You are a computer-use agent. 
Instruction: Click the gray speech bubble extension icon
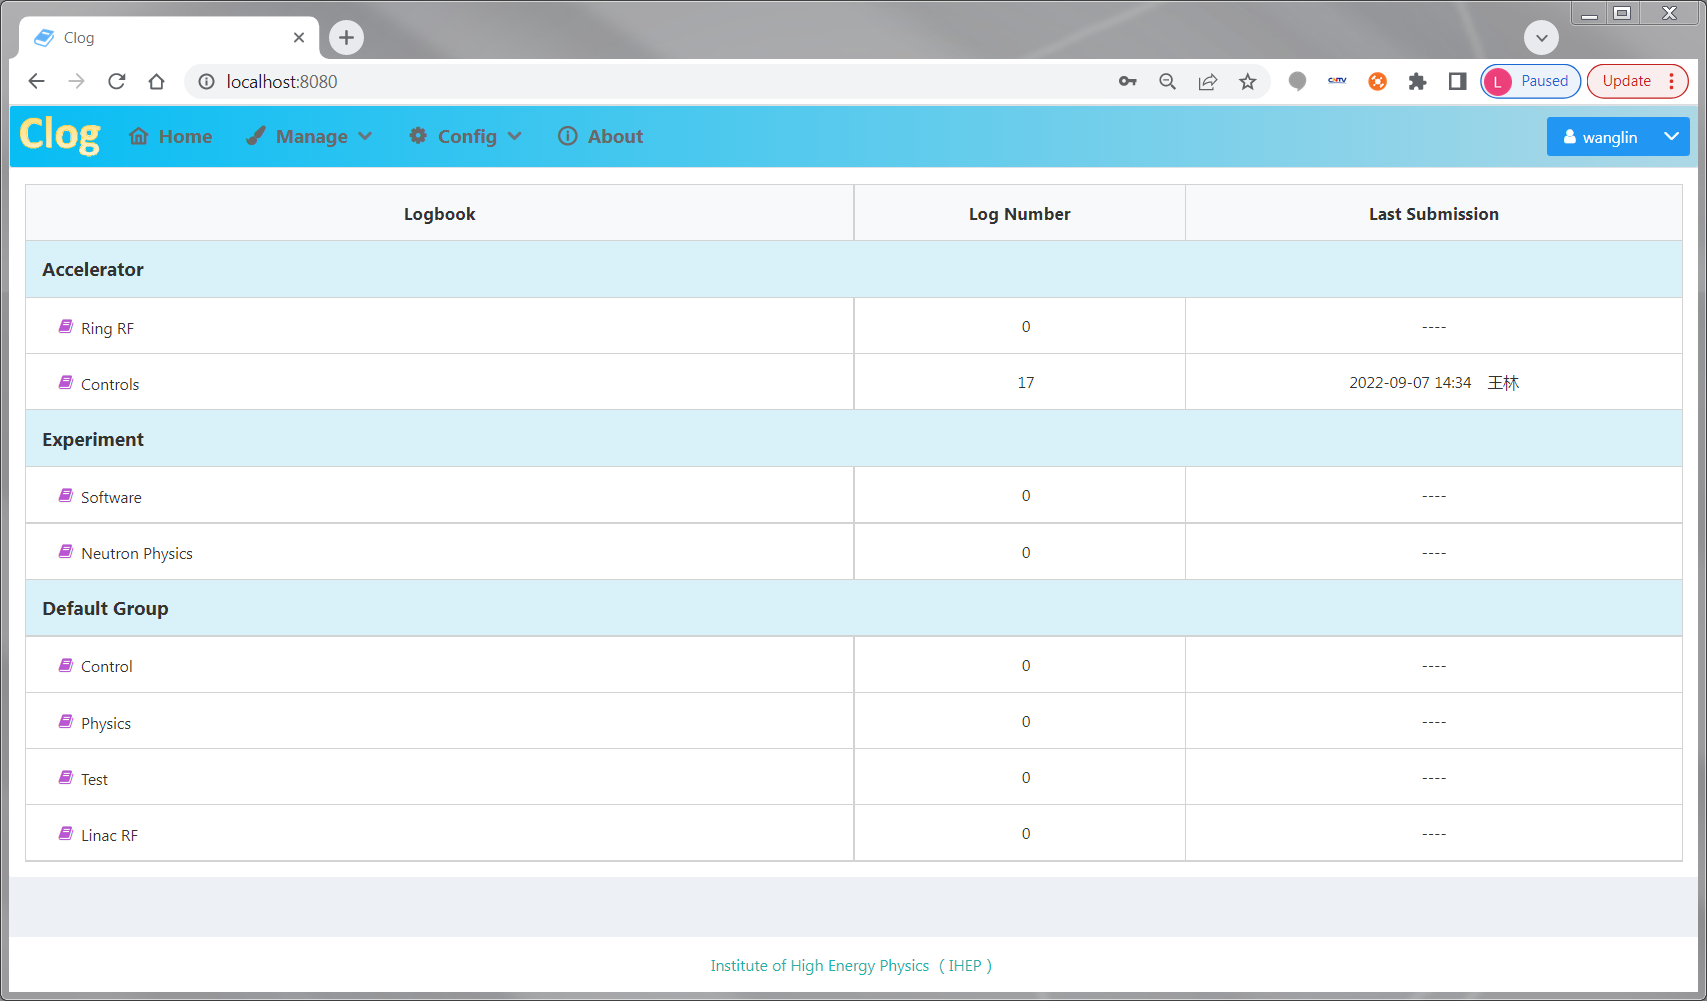(x=1297, y=81)
